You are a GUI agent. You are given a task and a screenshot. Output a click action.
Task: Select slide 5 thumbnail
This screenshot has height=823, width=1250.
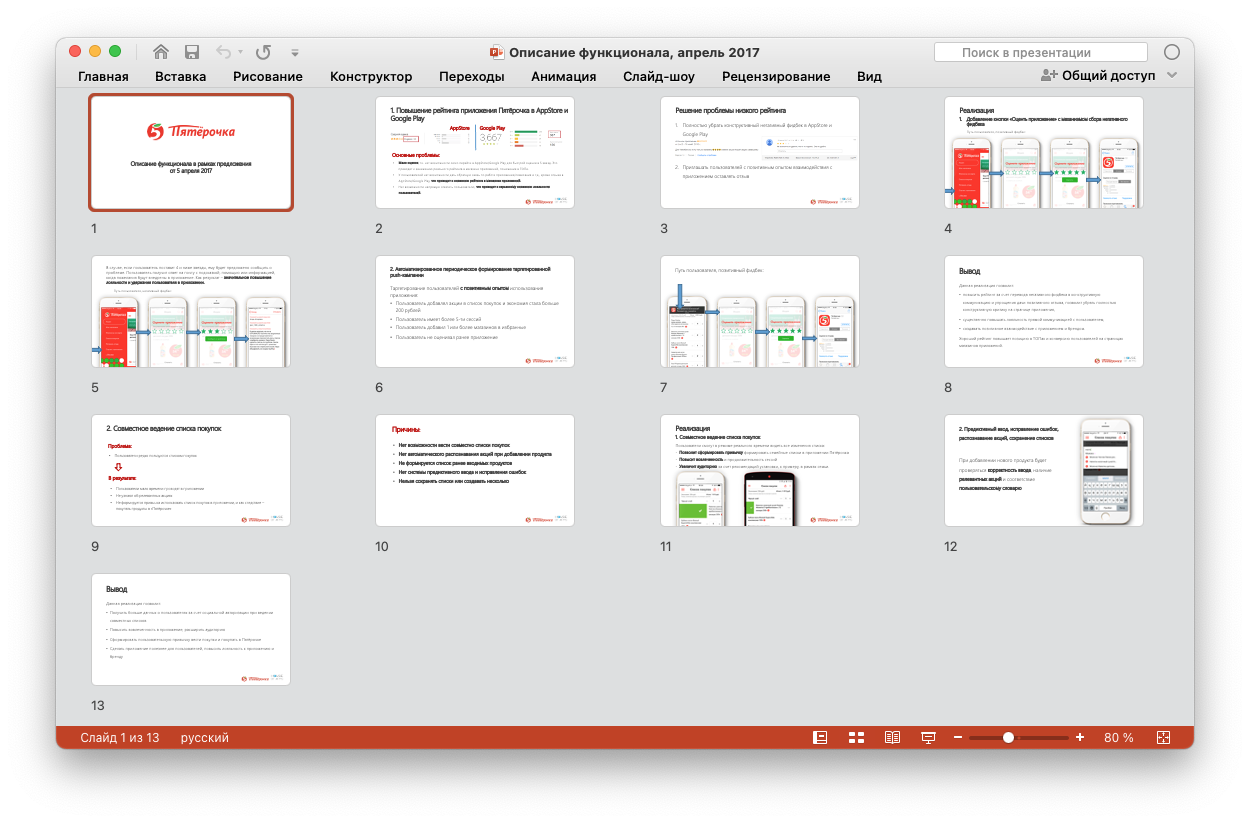191,312
